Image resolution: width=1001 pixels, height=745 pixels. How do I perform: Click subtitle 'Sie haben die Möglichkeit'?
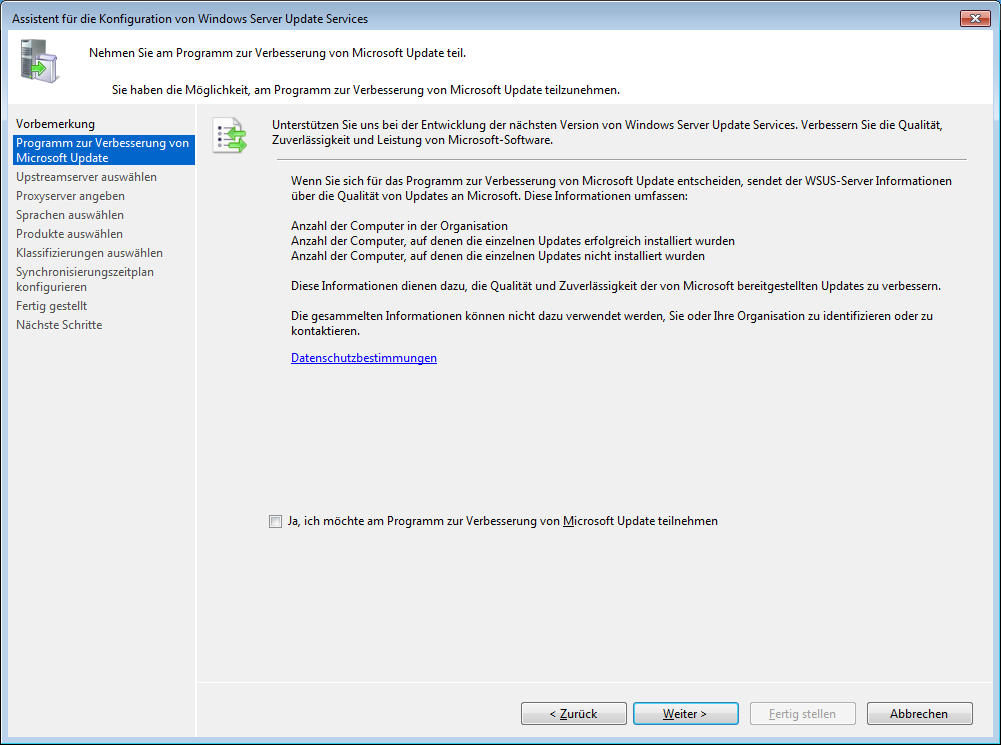366,90
